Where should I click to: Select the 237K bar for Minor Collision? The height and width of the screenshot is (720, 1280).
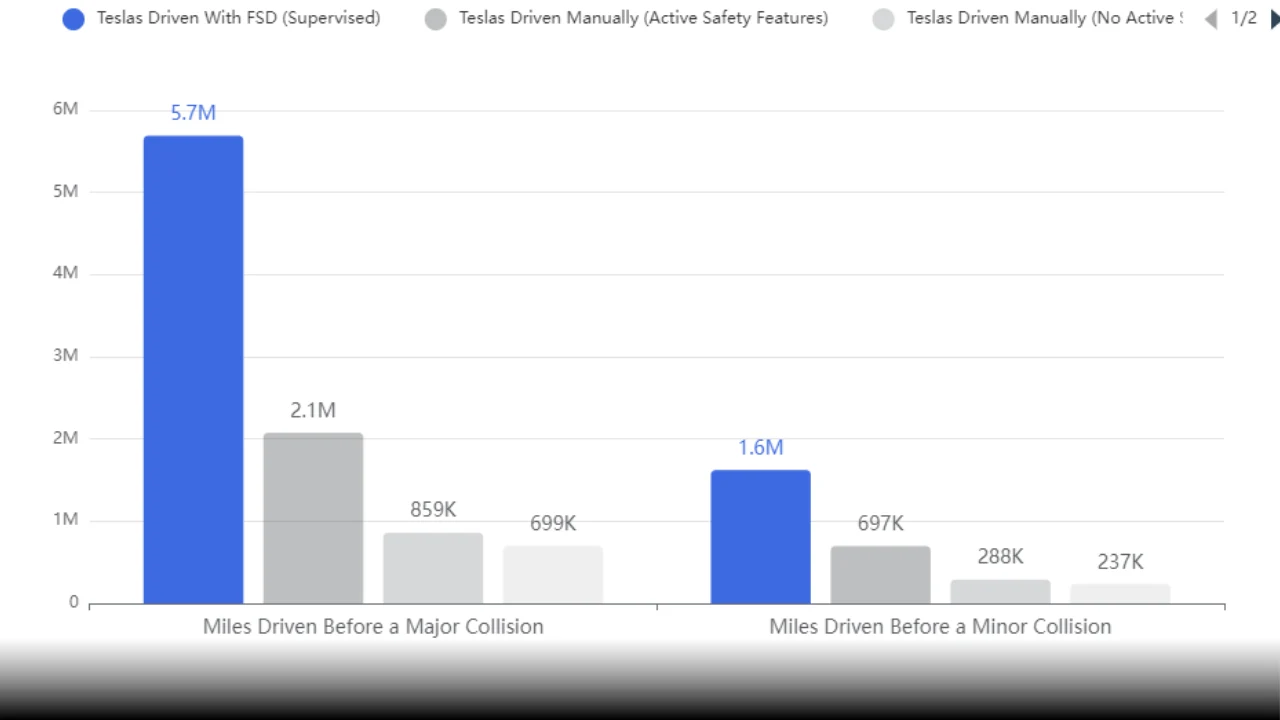(x=1121, y=594)
